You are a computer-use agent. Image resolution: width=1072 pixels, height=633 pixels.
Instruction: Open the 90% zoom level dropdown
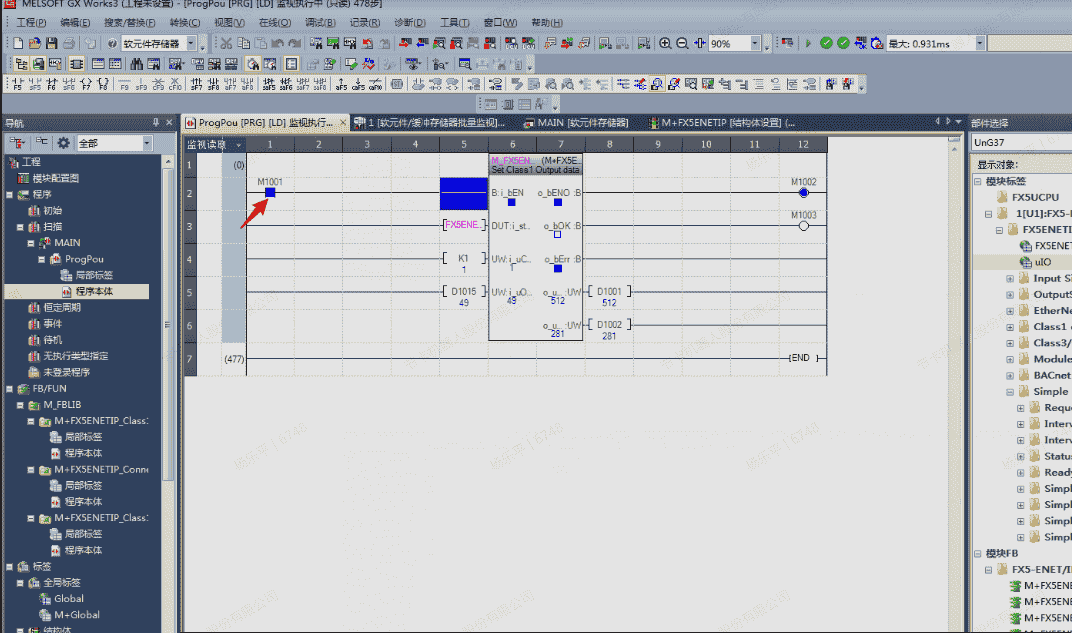point(755,44)
